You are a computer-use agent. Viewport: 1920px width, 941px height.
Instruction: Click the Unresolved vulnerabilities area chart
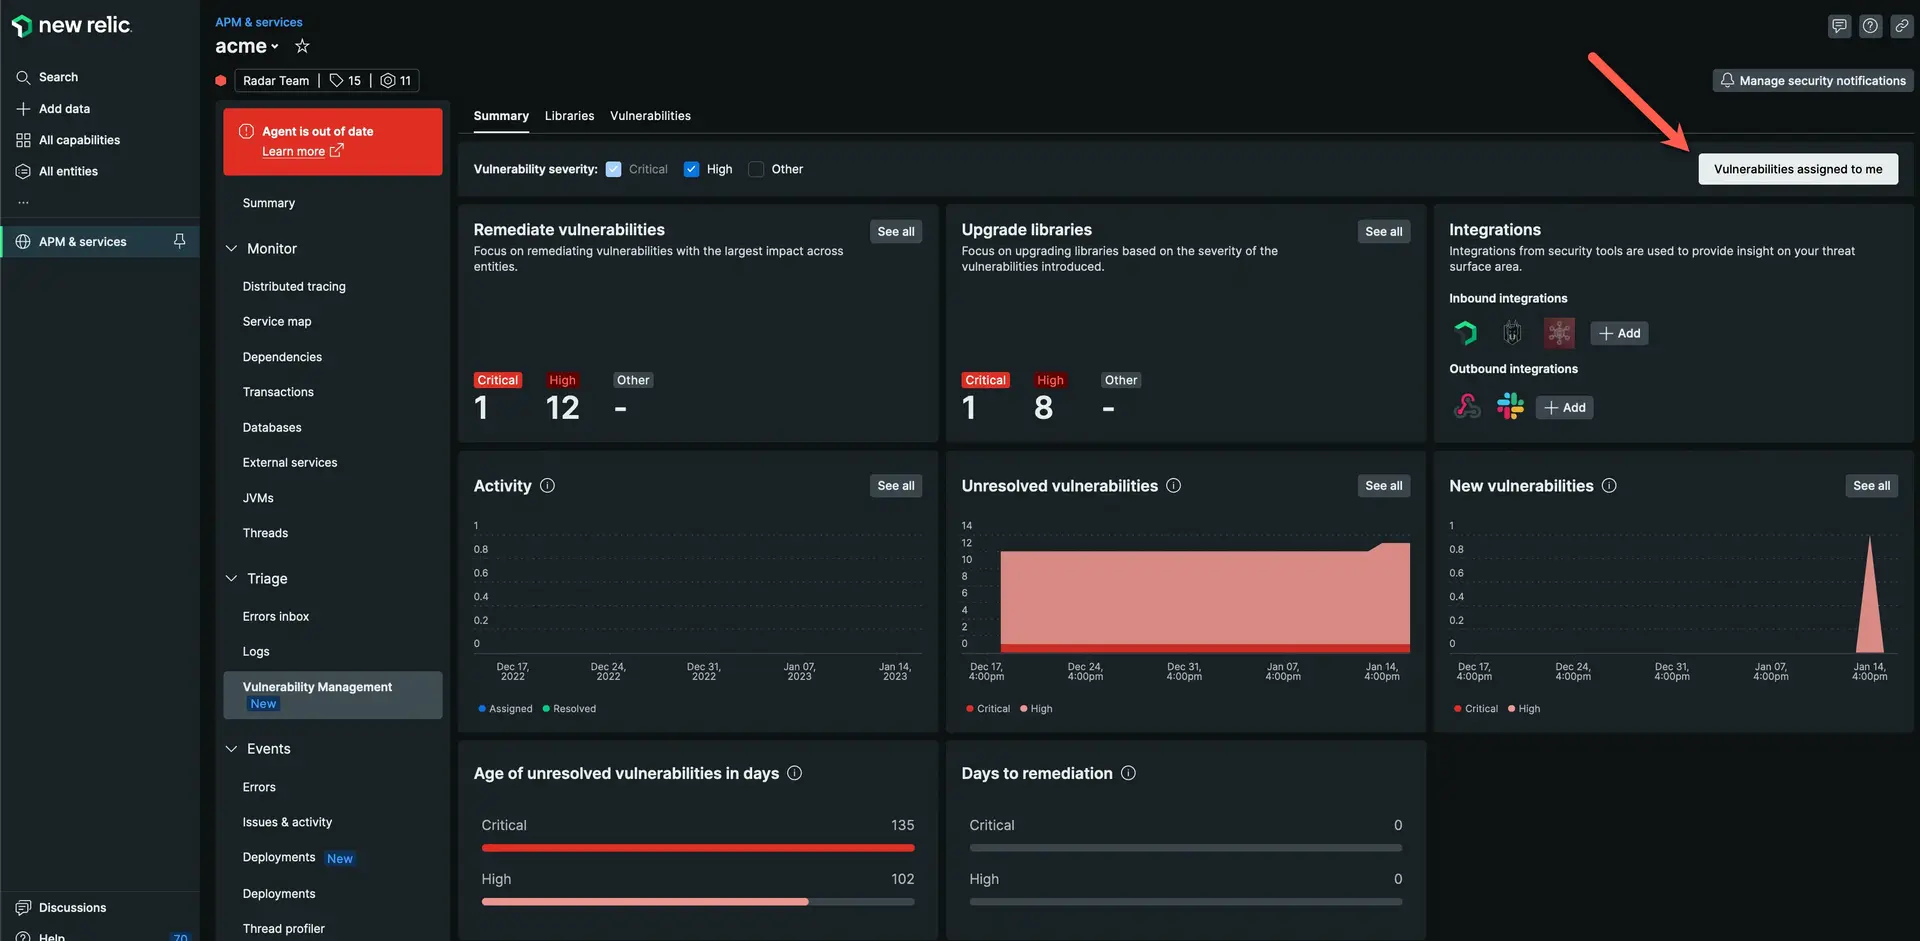[1205, 599]
